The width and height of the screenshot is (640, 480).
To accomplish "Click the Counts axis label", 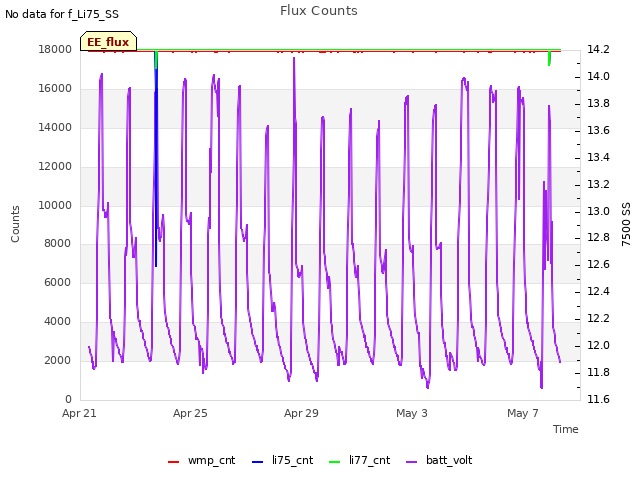I will click(15, 224).
